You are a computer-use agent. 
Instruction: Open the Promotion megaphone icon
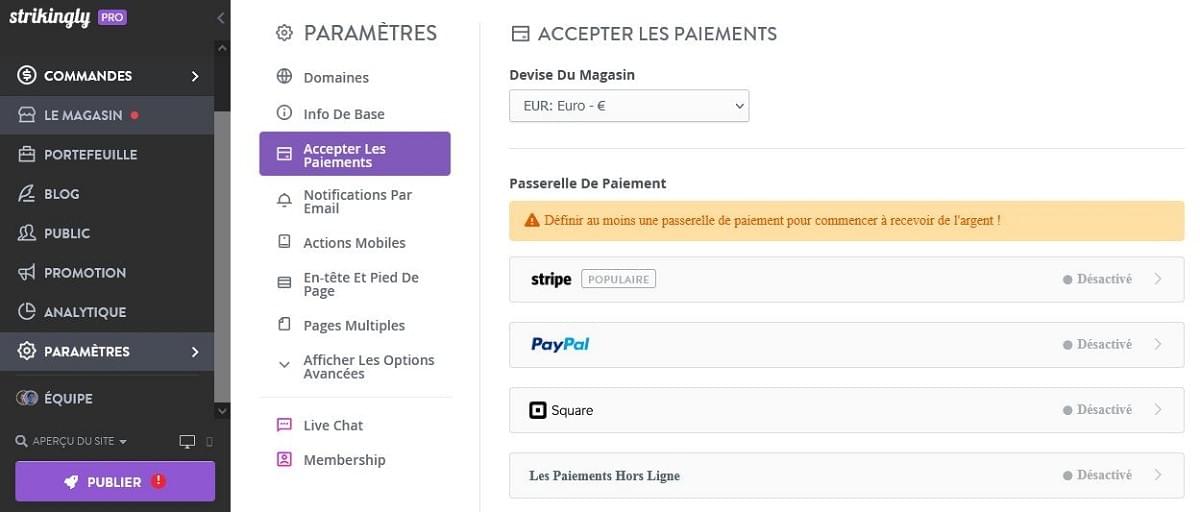pyautogui.click(x=27, y=273)
